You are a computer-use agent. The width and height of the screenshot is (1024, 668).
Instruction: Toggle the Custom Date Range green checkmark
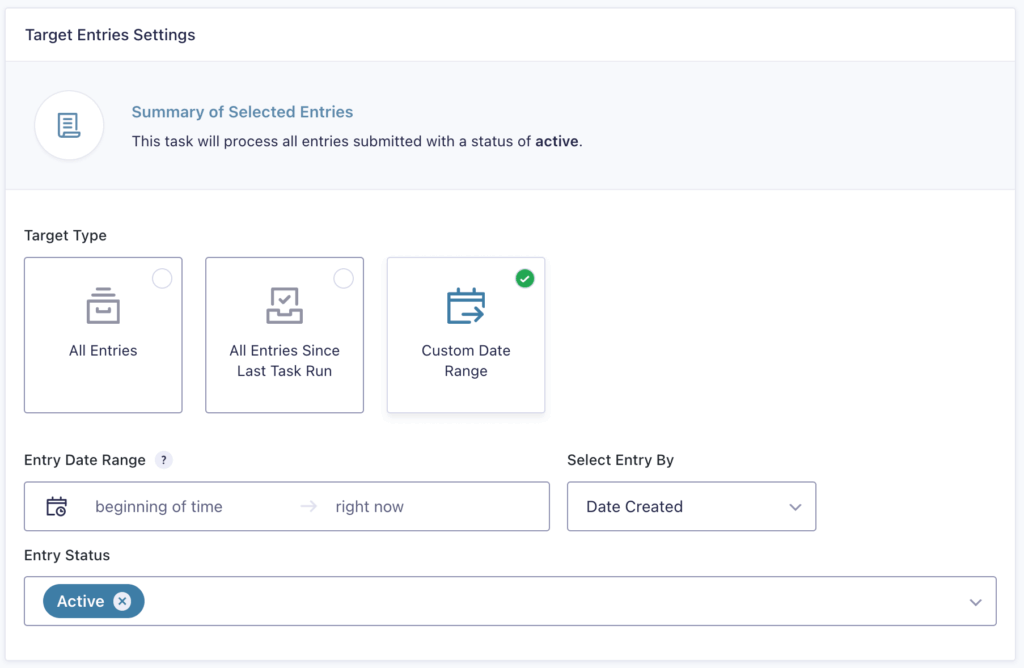(525, 279)
